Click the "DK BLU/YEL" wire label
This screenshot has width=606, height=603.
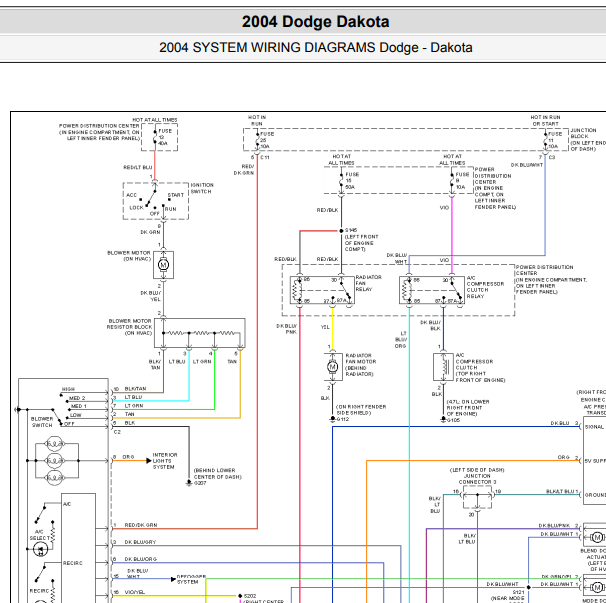(x=150, y=296)
